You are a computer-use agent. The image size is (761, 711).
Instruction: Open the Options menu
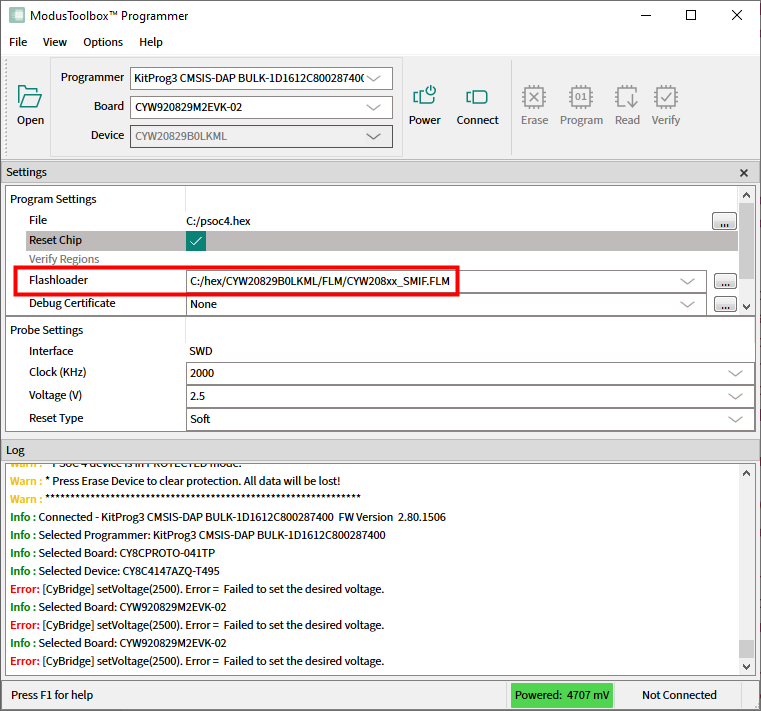(103, 42)
